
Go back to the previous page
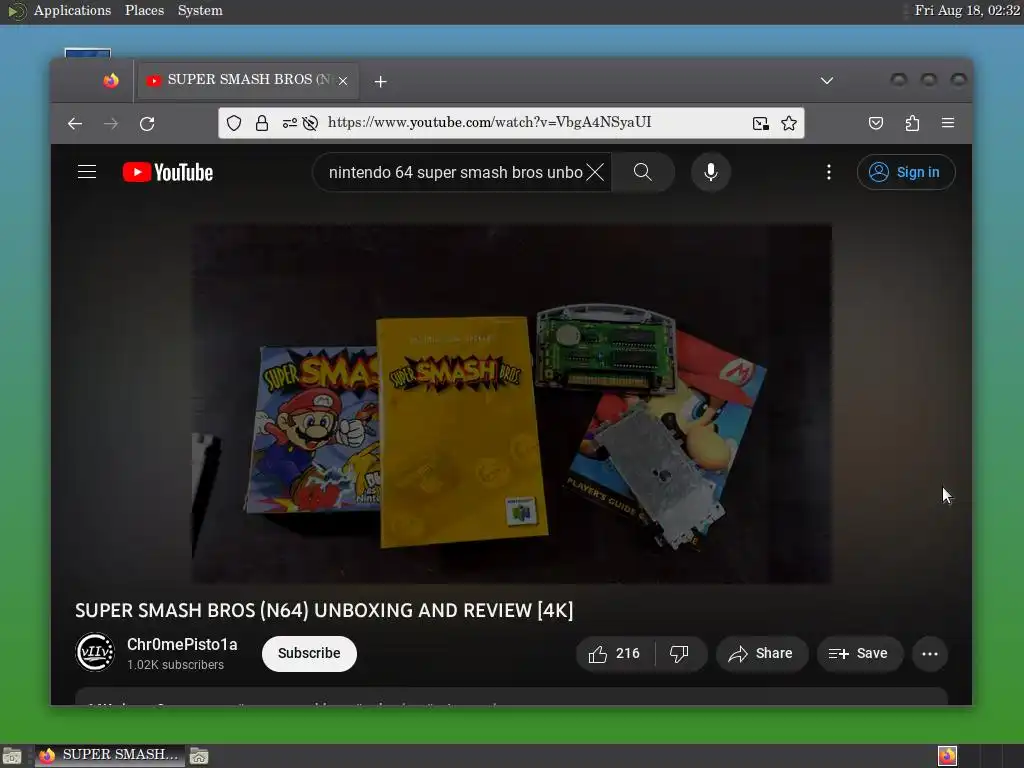click(x=74, y=123)
